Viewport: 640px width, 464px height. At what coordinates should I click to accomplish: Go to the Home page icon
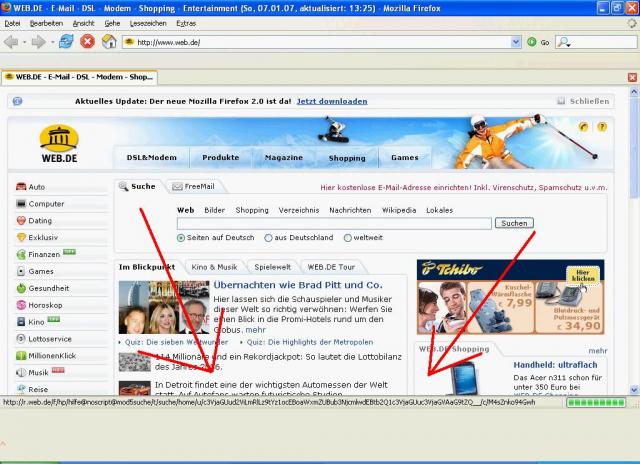109,42
